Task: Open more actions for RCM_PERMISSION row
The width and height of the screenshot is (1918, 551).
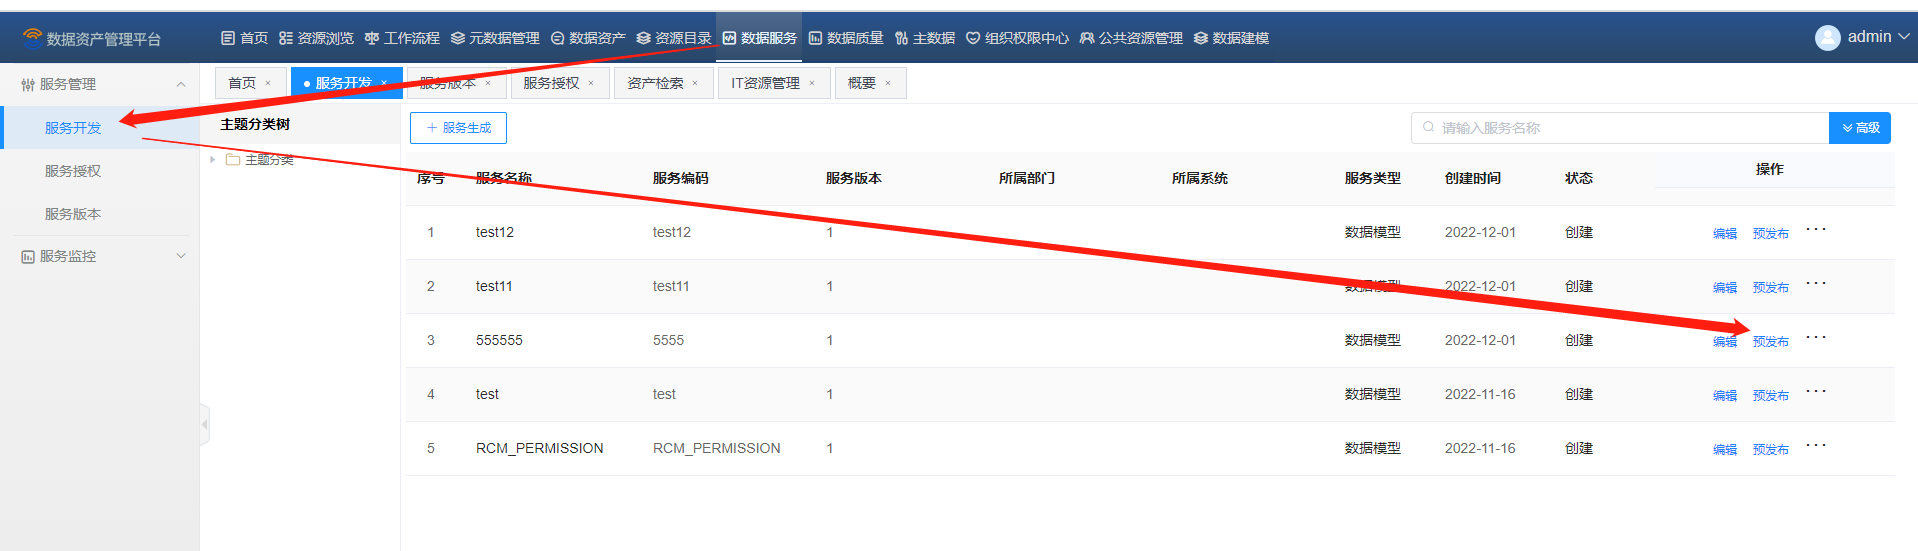Action: pyautogui.click(x=1816, y=446)
